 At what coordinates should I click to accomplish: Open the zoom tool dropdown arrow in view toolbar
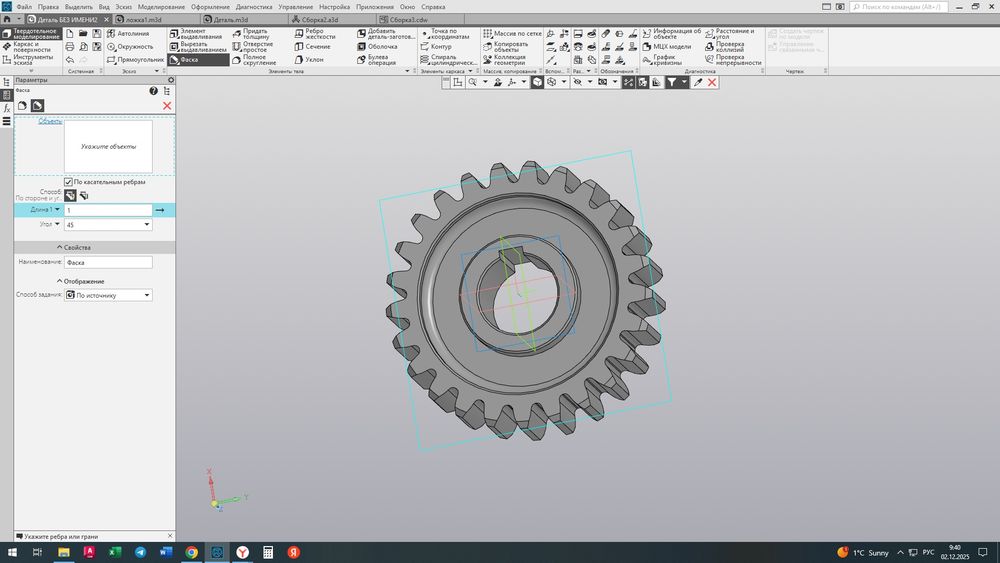[x=485, y=82]
